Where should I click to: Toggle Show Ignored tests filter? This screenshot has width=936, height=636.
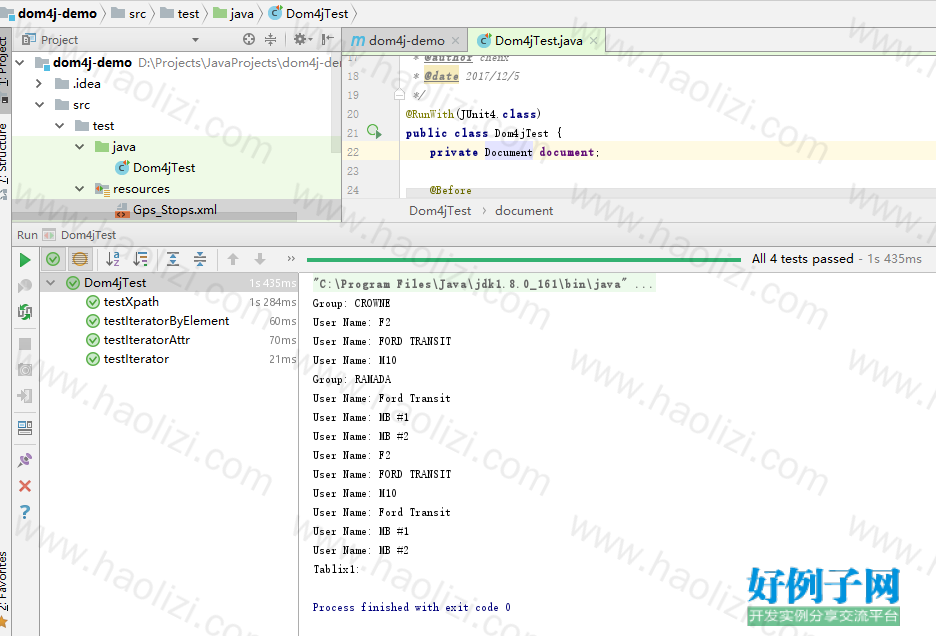click(79, 259)
